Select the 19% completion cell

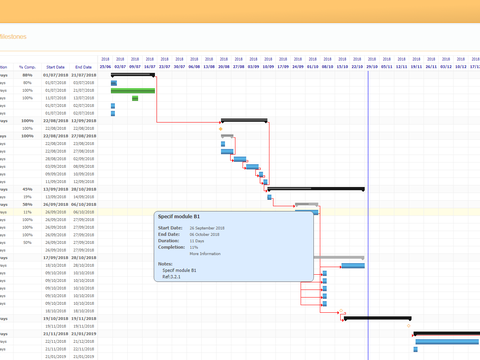coord(27,197)
